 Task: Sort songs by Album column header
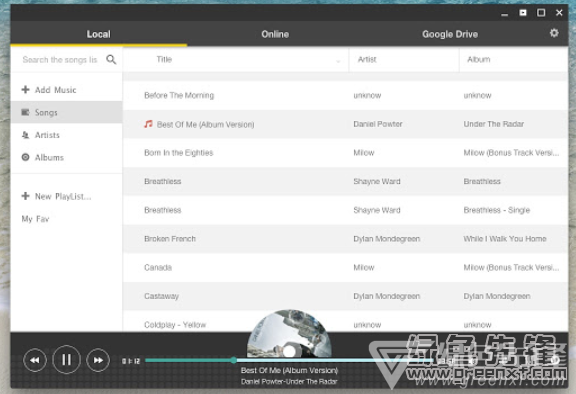(479, 59)
